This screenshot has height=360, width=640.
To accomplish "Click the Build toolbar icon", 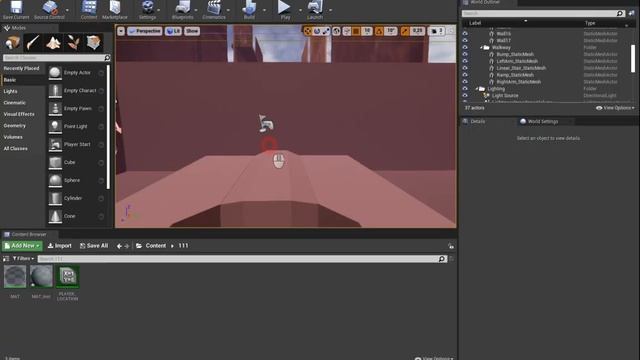I will 249,9.
